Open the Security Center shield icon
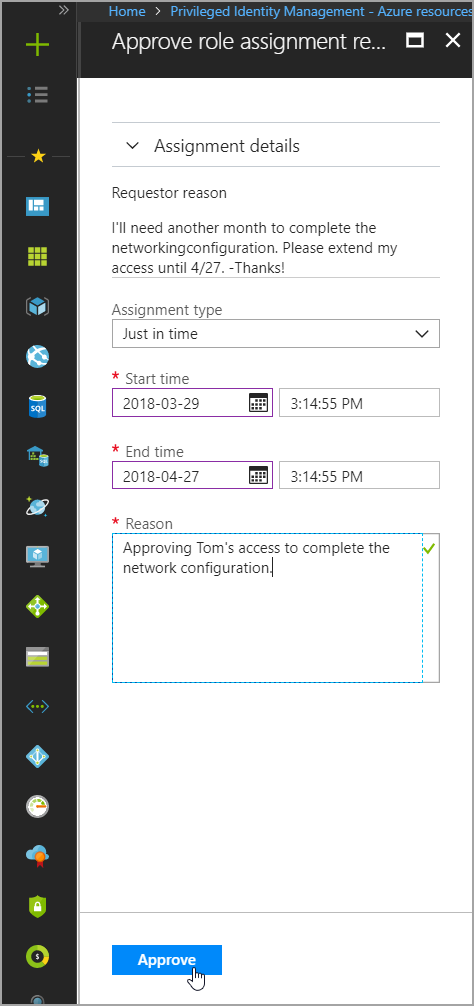Screen dimensions: 474x1006 pos(37,906)
